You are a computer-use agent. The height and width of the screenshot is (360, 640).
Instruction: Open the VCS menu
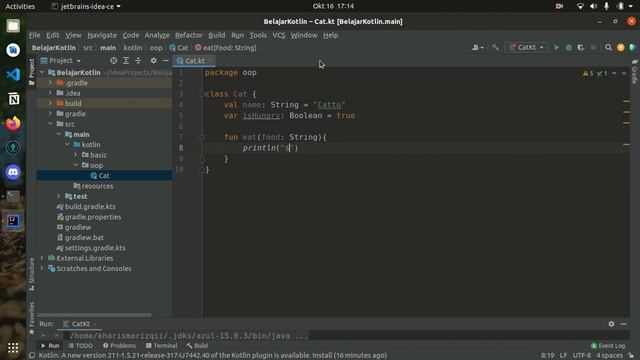(279, 35)
